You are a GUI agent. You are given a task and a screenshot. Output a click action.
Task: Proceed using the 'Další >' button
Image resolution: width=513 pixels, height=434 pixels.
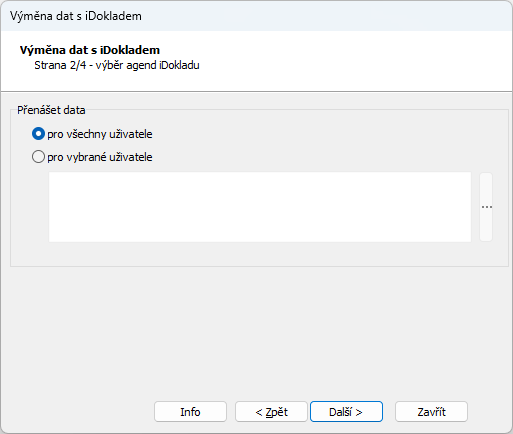click(x=346, y=412)
